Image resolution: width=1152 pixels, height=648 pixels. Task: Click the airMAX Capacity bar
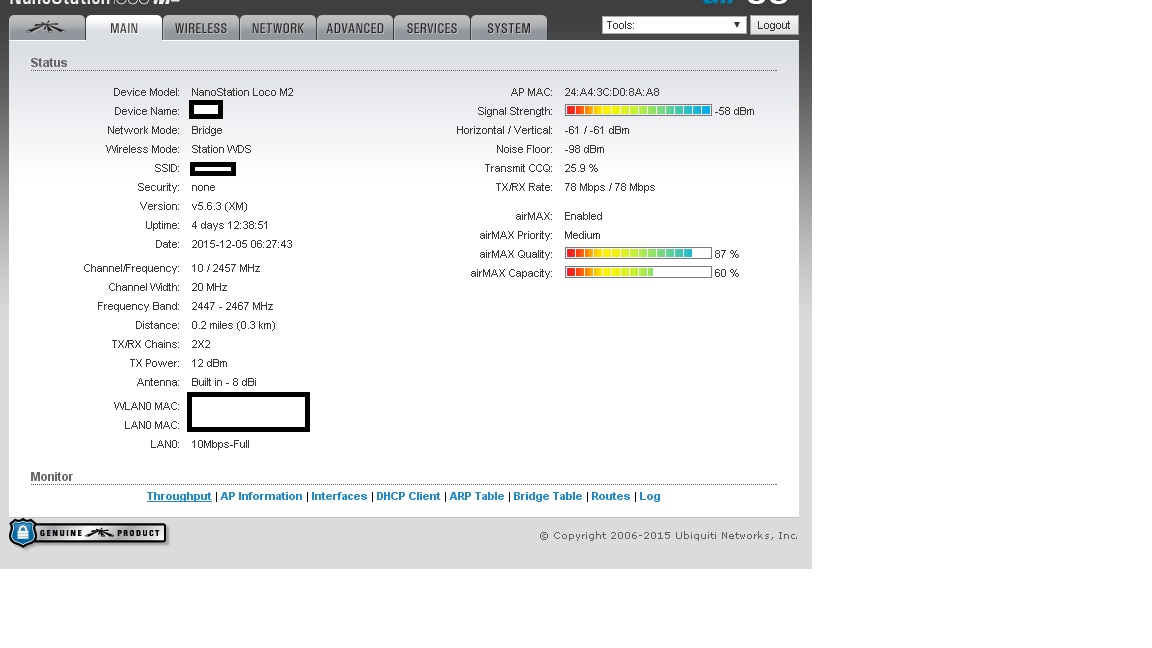point(638,273)
